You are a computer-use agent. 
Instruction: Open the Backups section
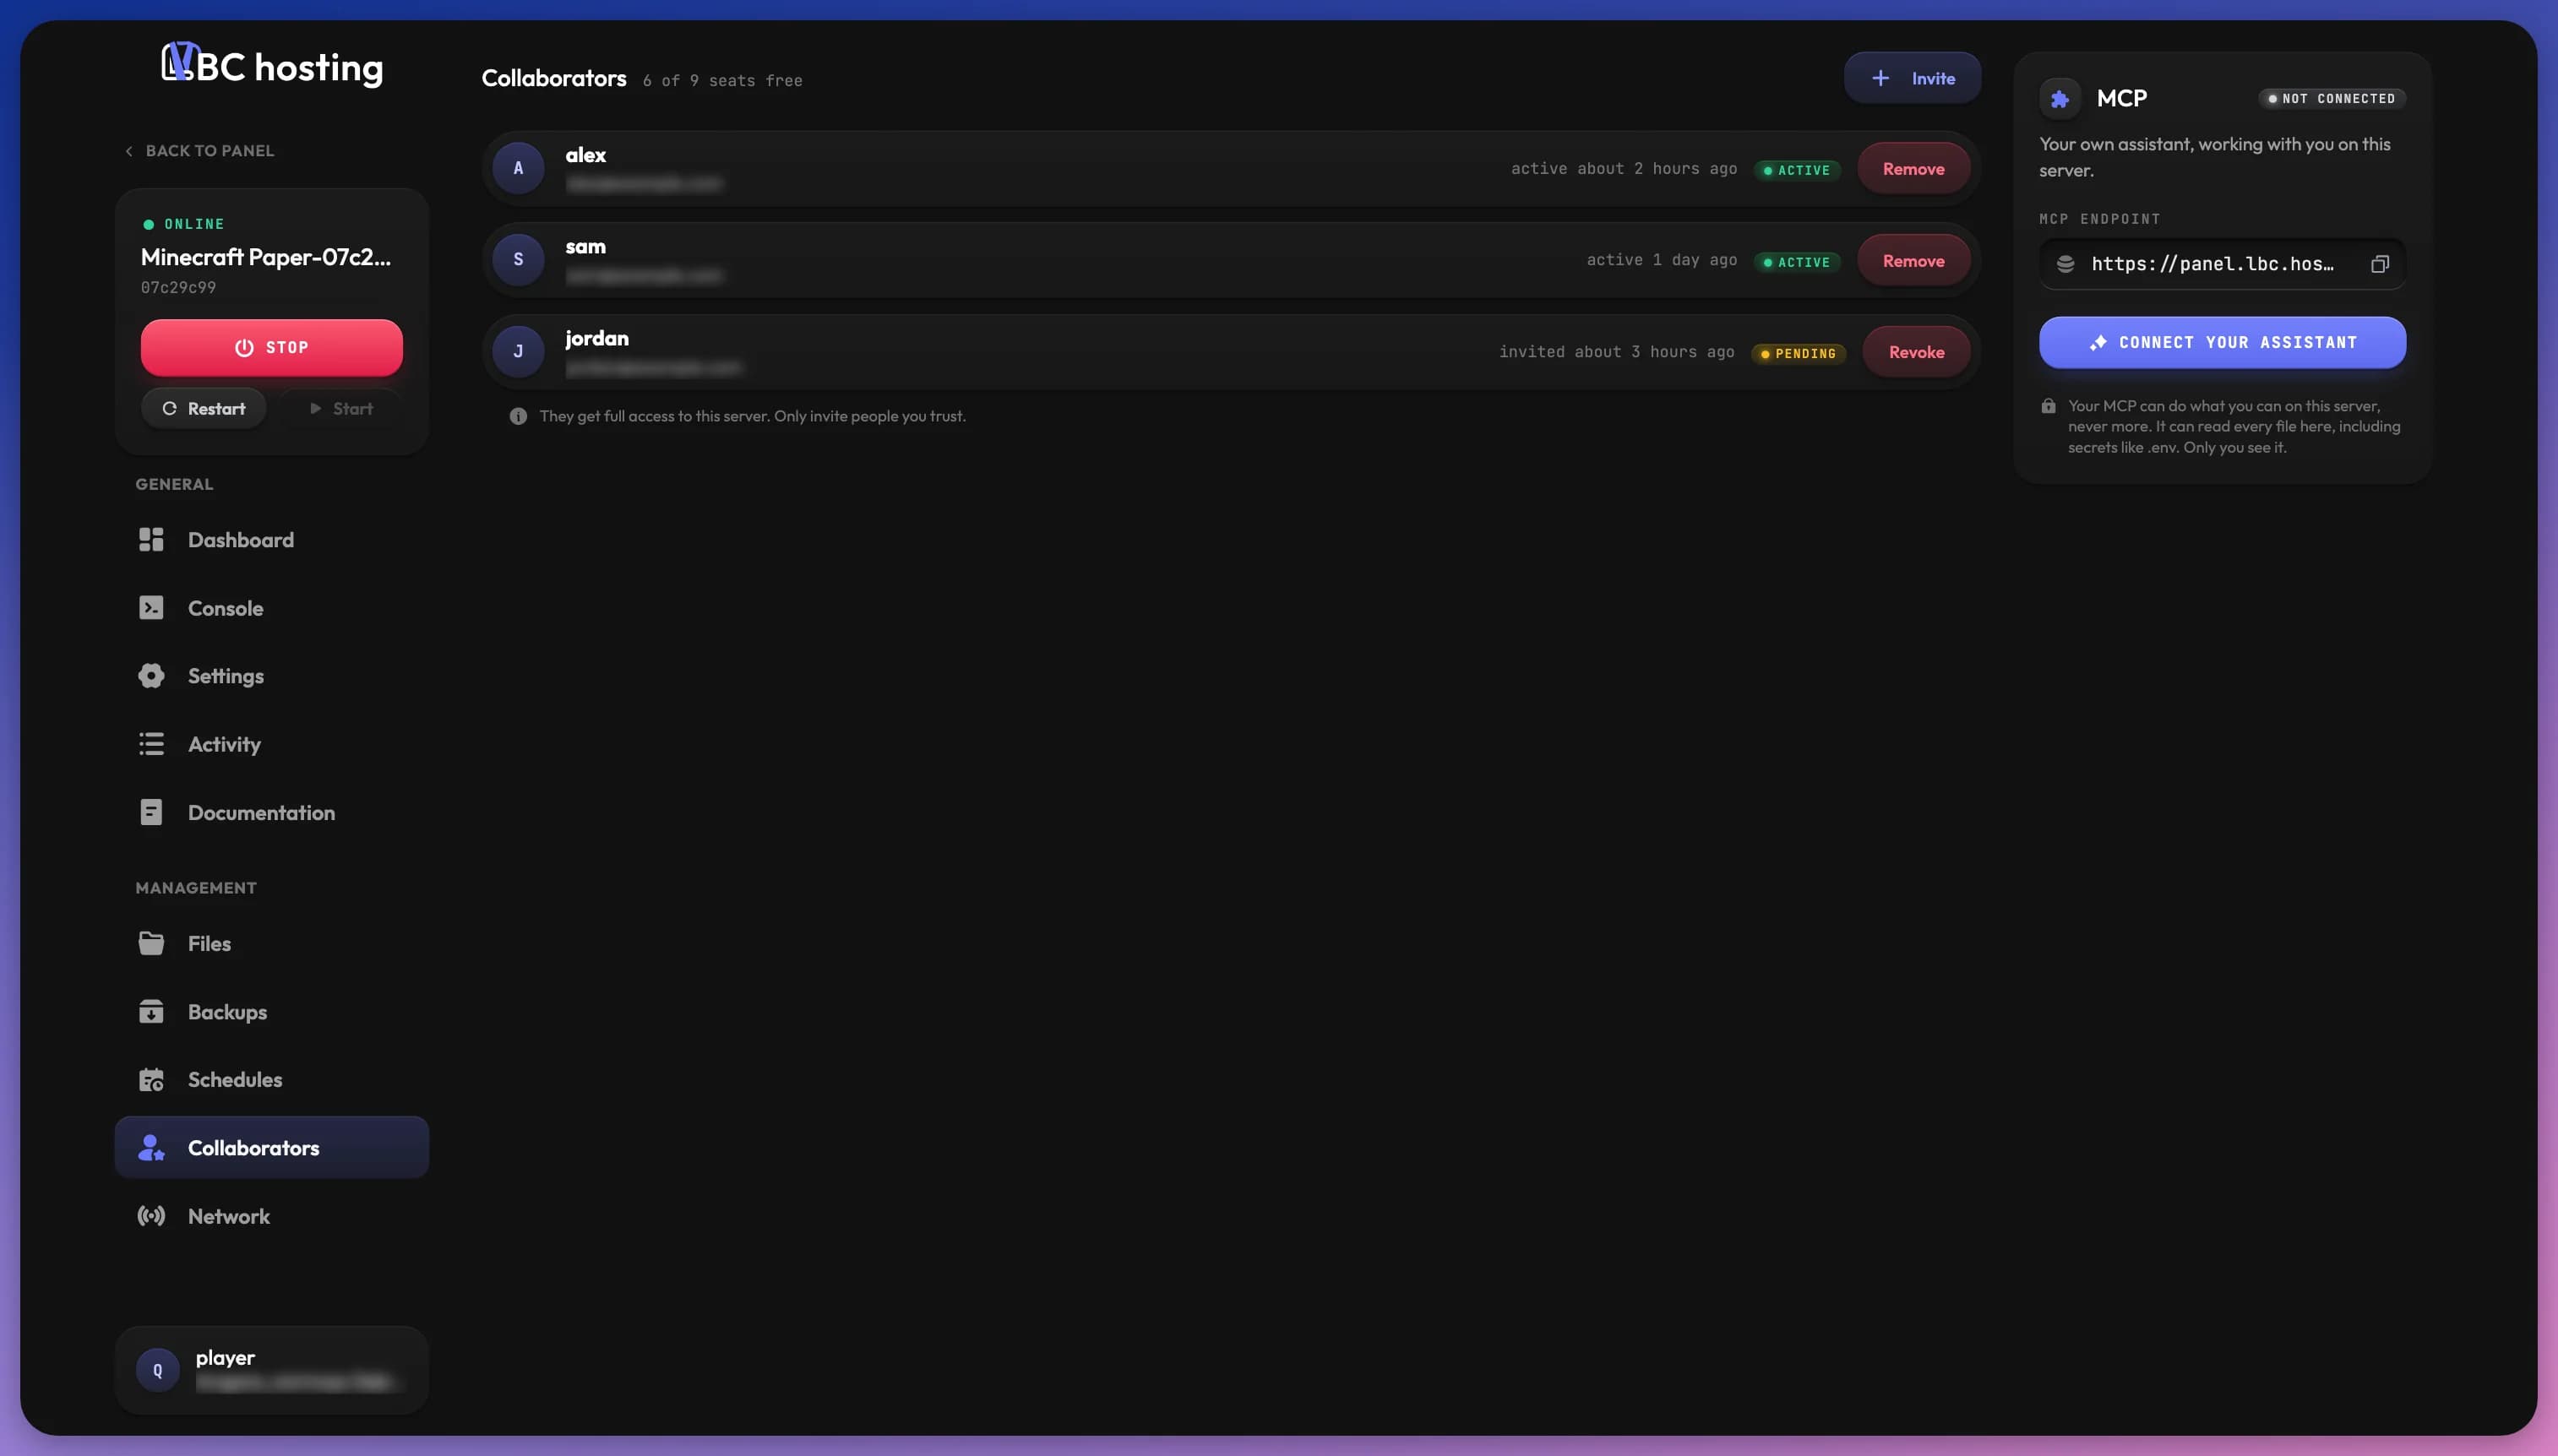click(x=272, y=1012)
